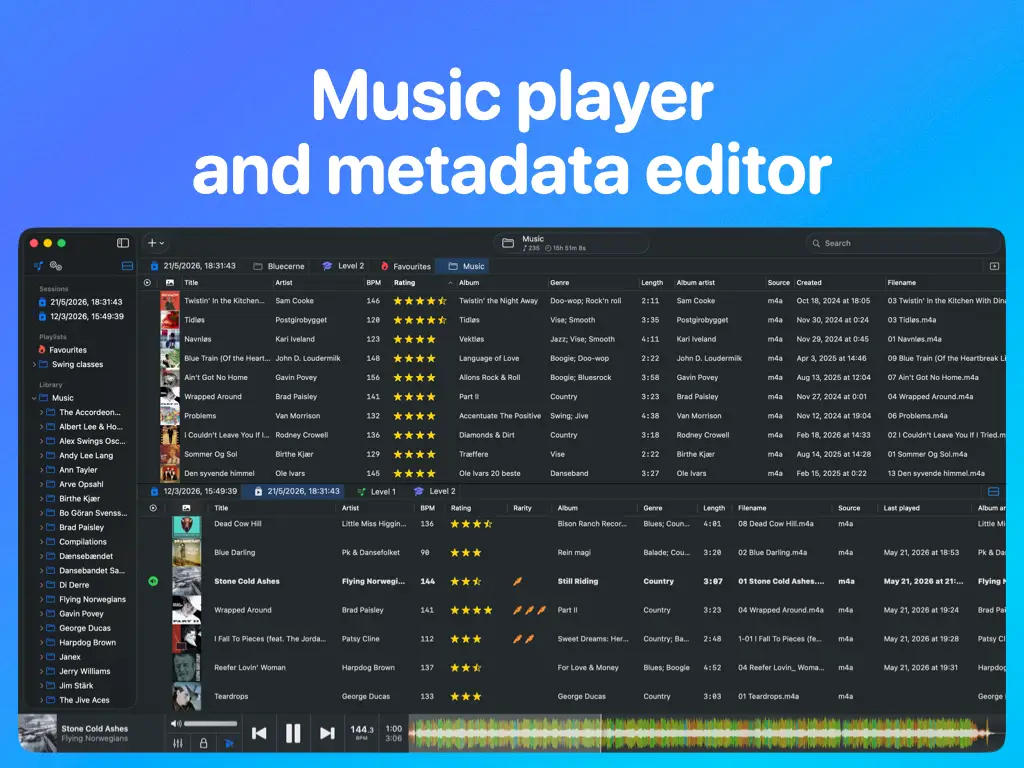Click the lower table artwork column icon
The height and width of the screenshot is (768, 1024).
187,508
